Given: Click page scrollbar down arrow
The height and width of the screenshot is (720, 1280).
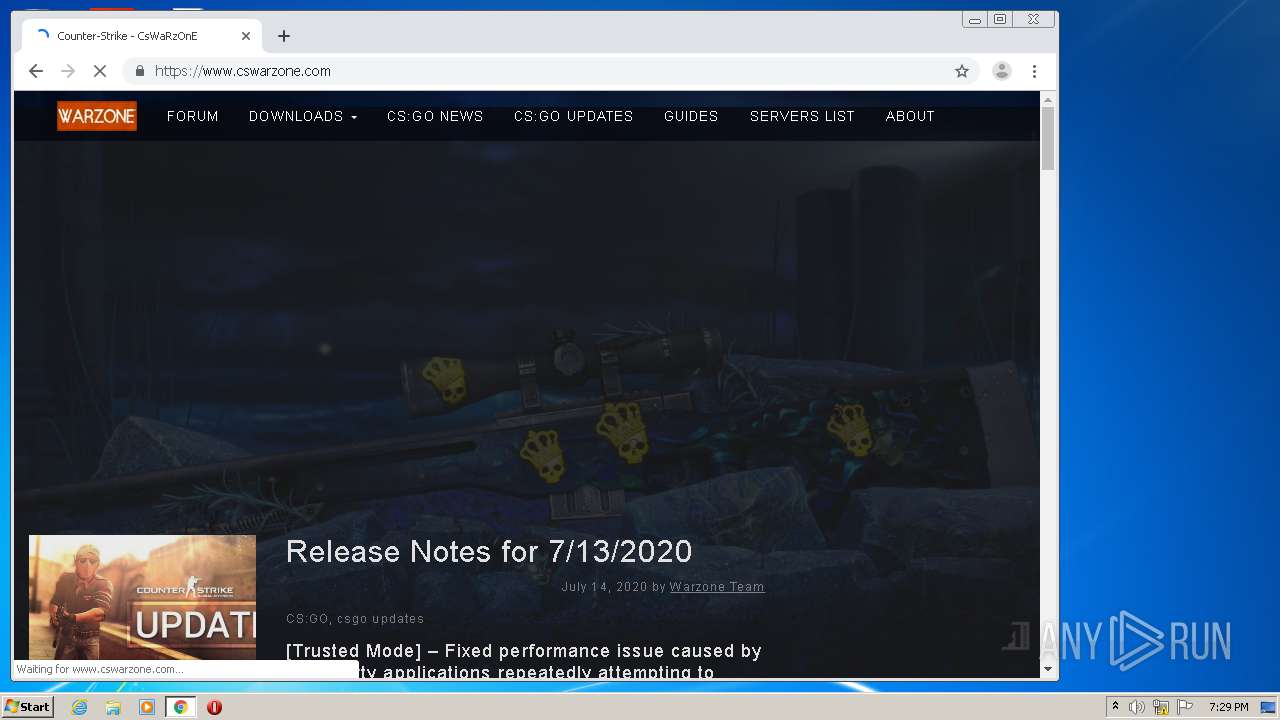Looking at the screenshot, I should 1048,669.
